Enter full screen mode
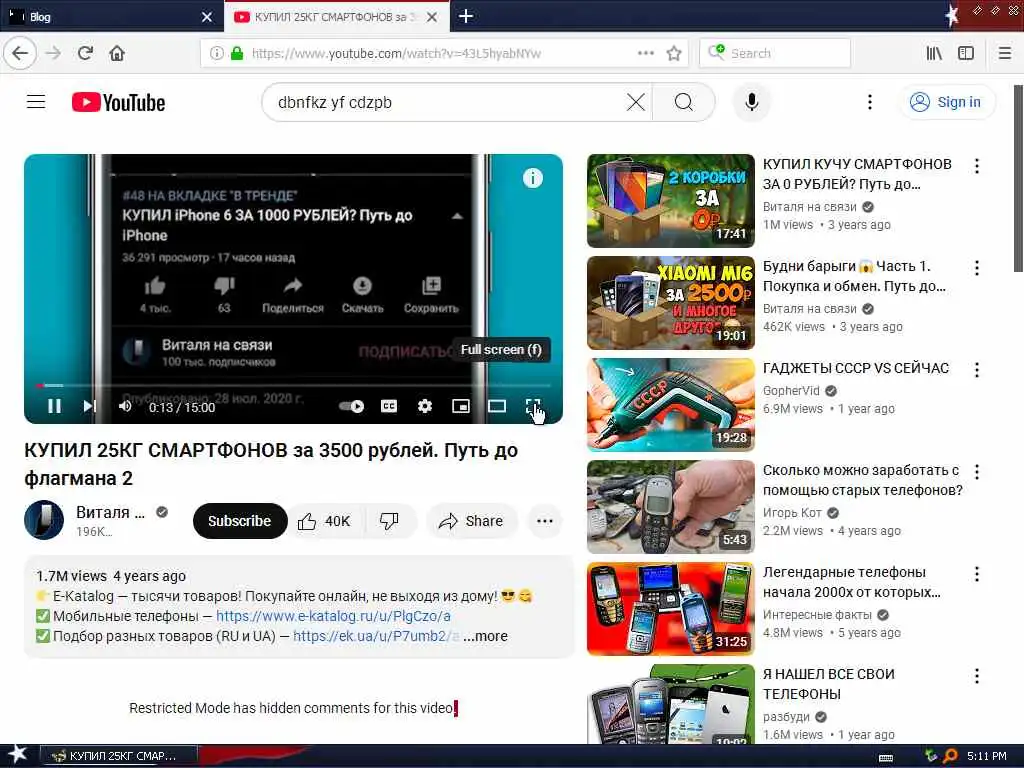The image size is (1024, 768). click(x=533, y=406)
